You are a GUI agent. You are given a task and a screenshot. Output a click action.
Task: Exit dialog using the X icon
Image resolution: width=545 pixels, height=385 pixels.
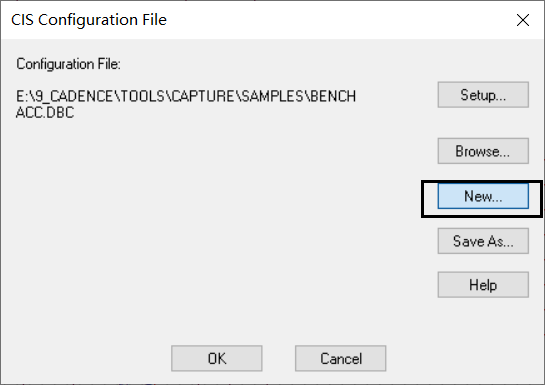coord(523,20)
